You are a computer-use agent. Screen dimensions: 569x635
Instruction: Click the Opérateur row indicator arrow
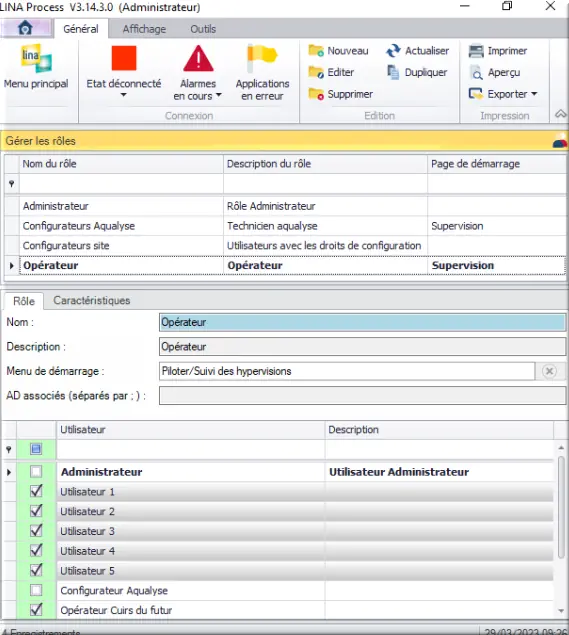pos(12,266)
